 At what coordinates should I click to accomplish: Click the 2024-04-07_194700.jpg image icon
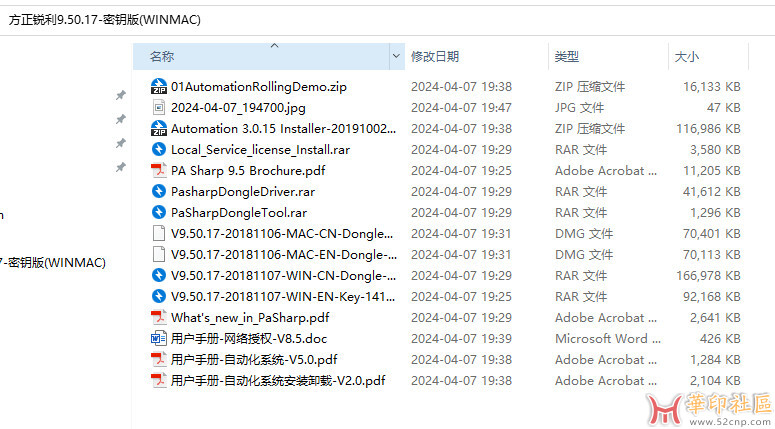tap(159, 107)
